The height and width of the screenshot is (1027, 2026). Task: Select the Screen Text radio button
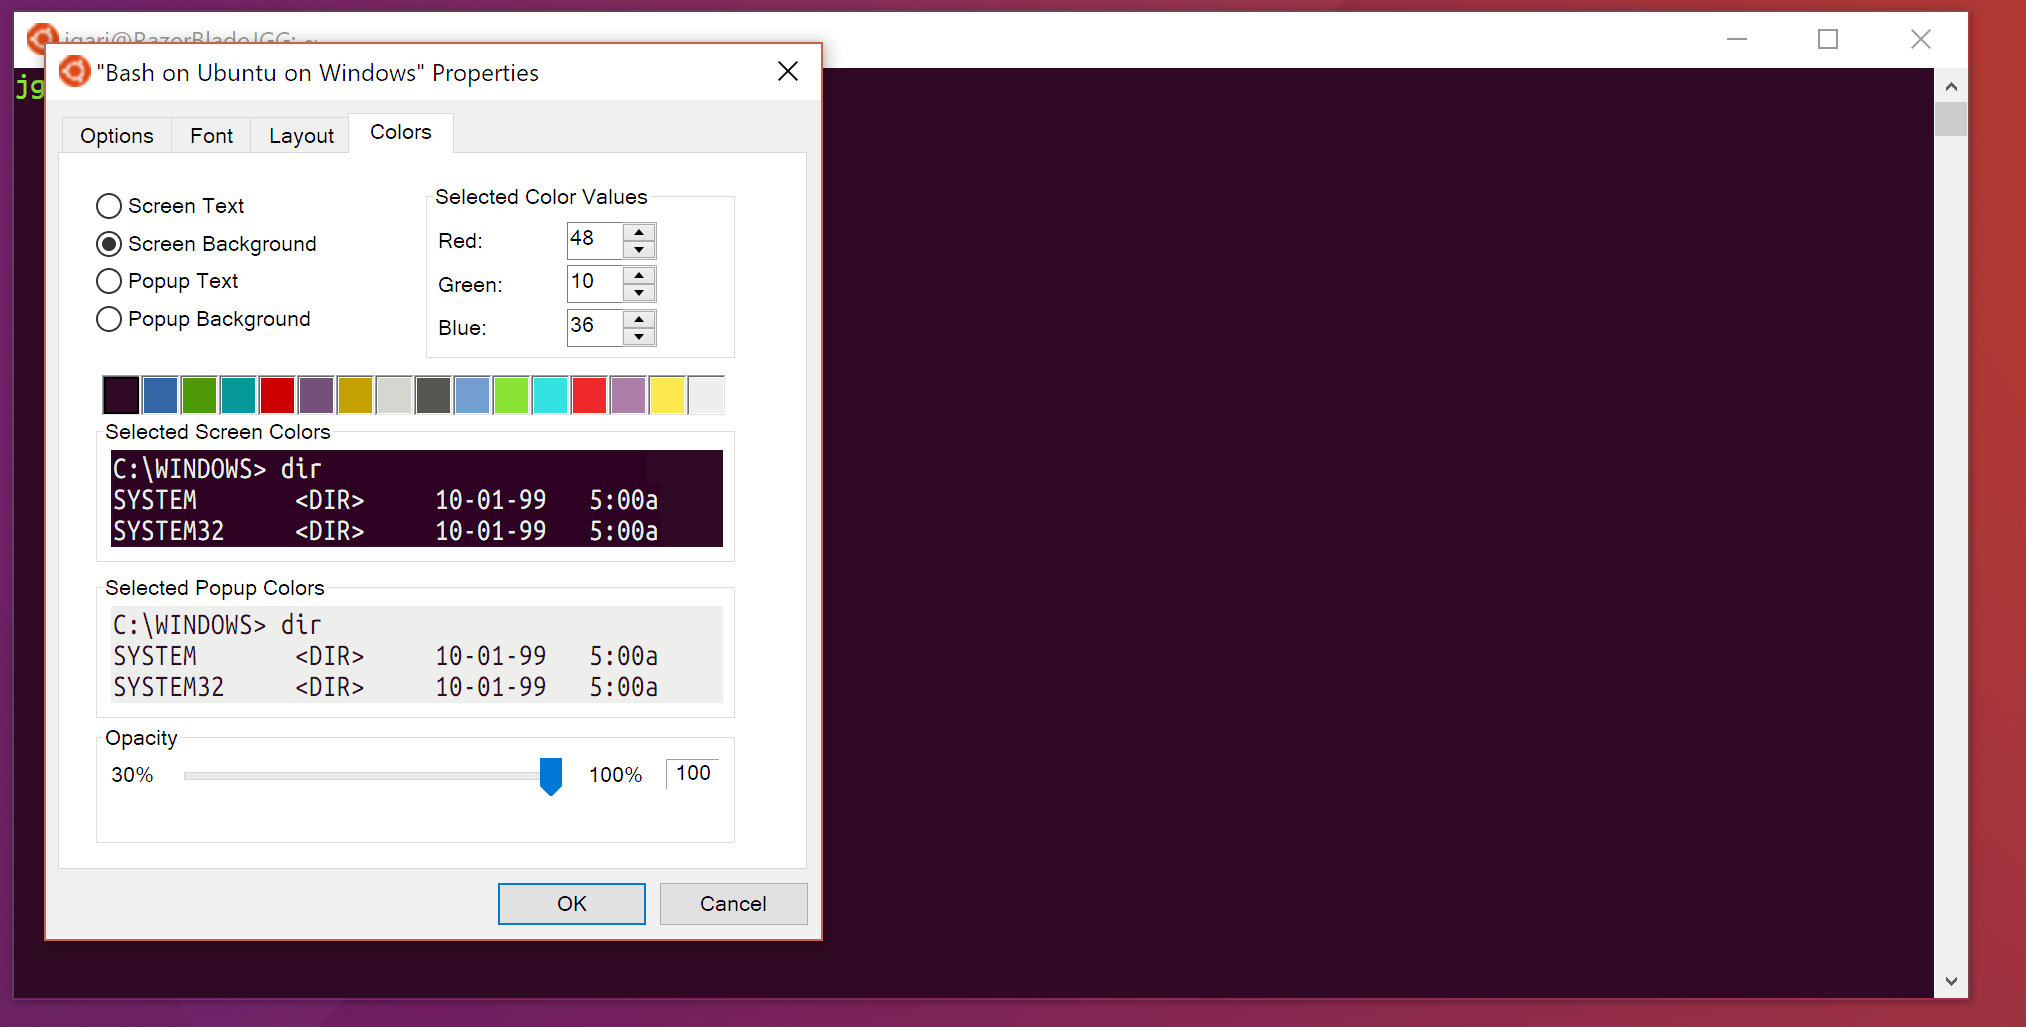[109, 206]
